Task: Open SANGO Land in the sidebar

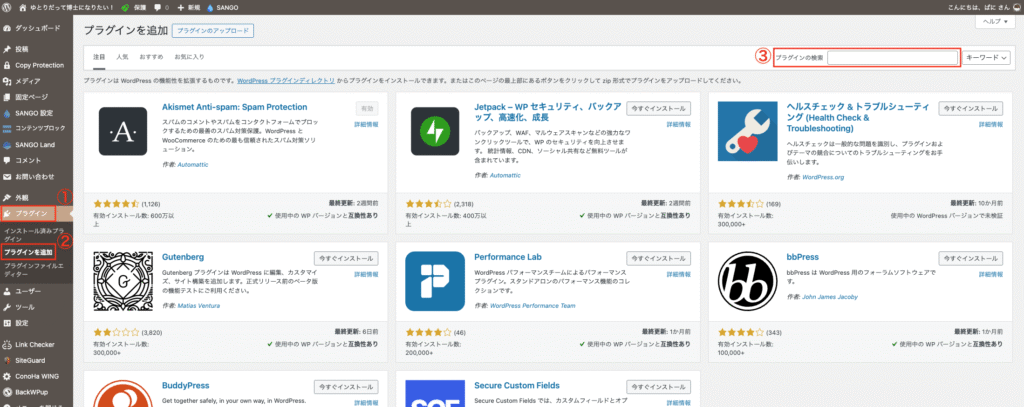Action: coord(37,144)
